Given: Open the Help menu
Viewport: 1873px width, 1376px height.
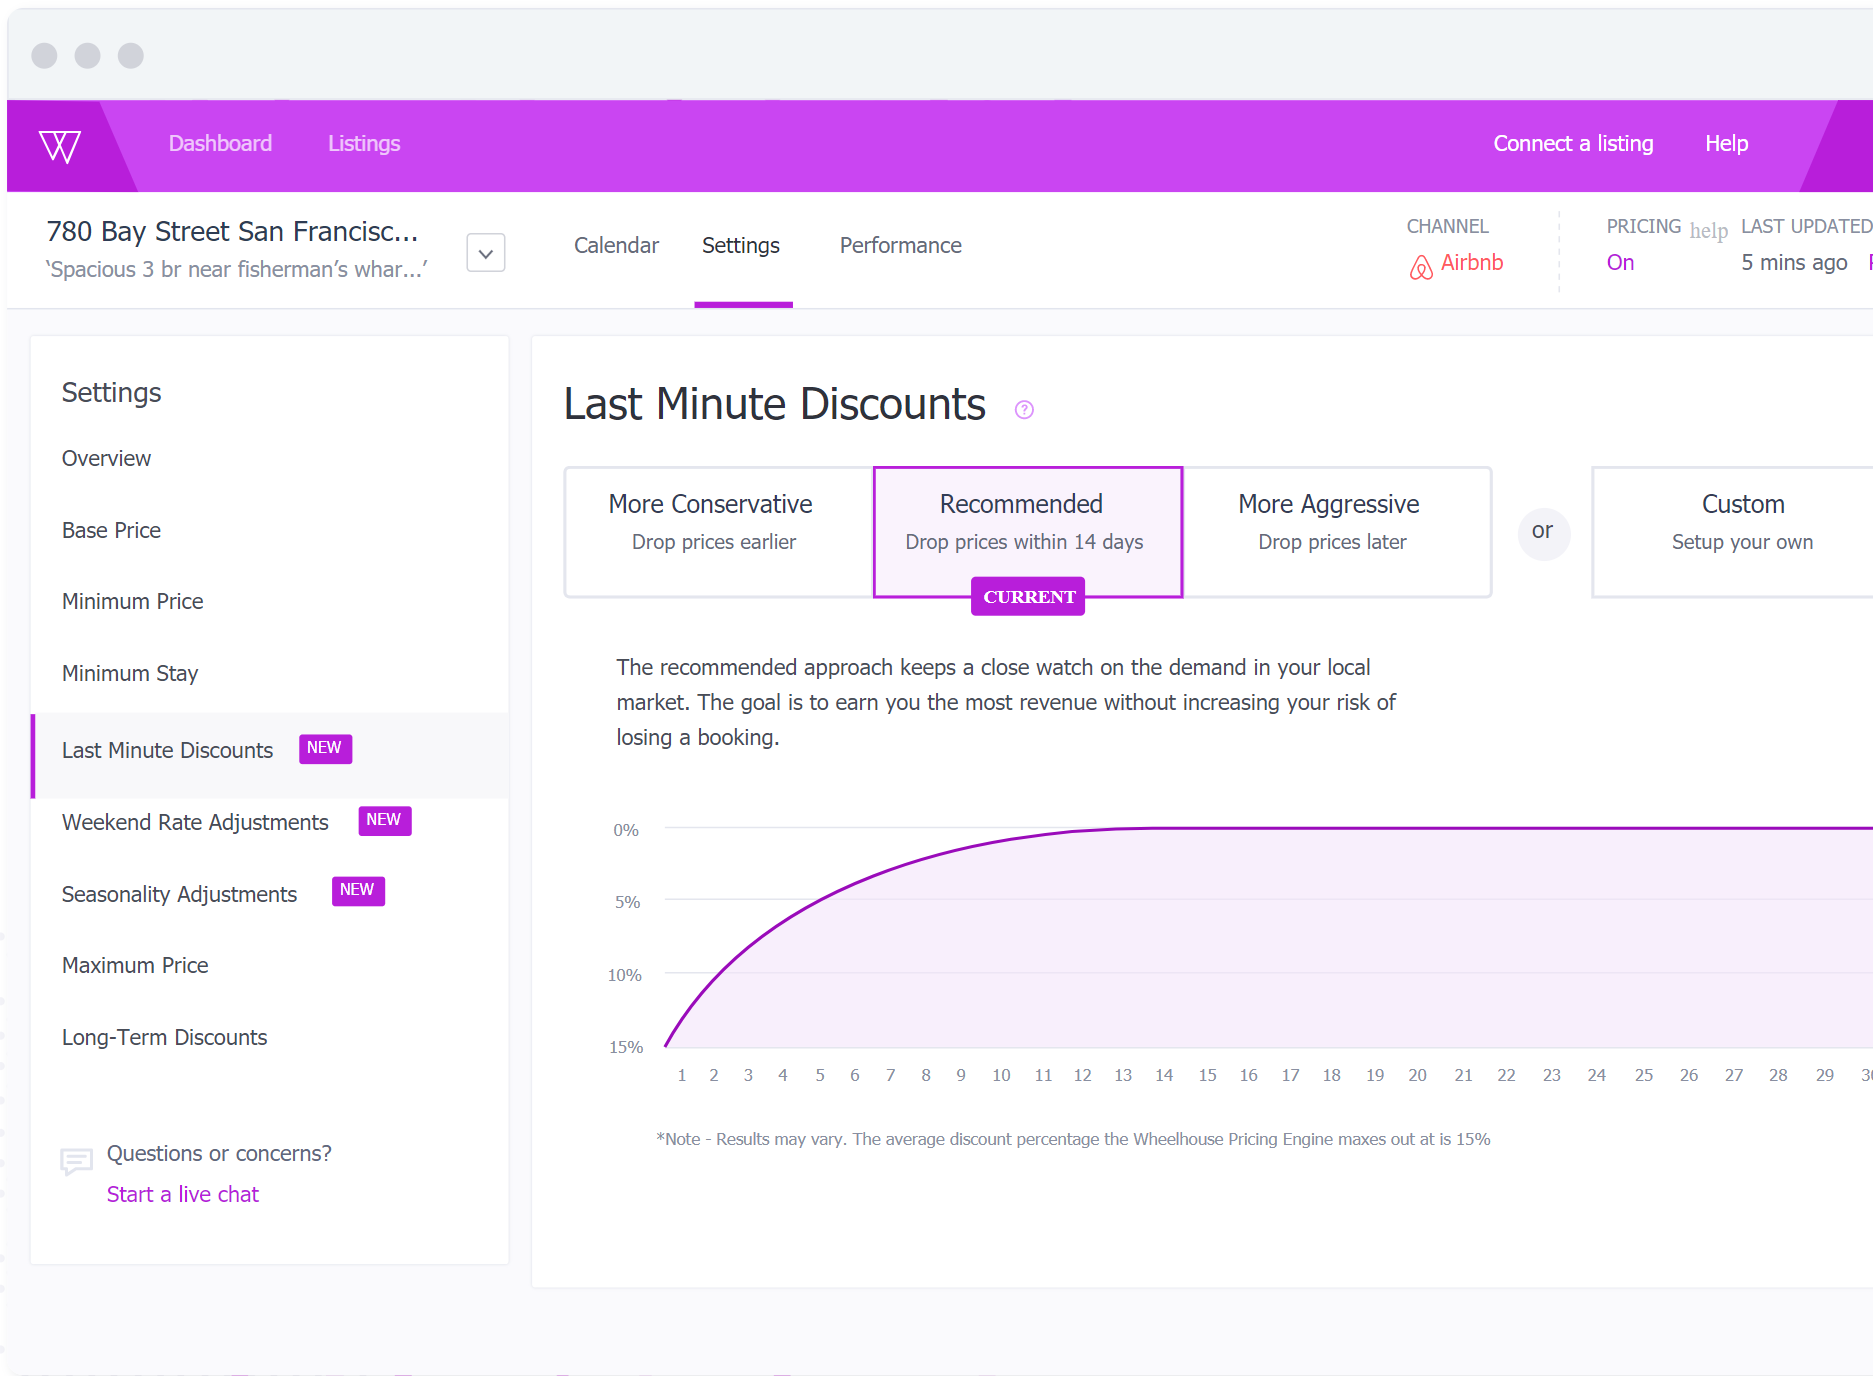Looking at the screenshot, I should [1726, 143].
